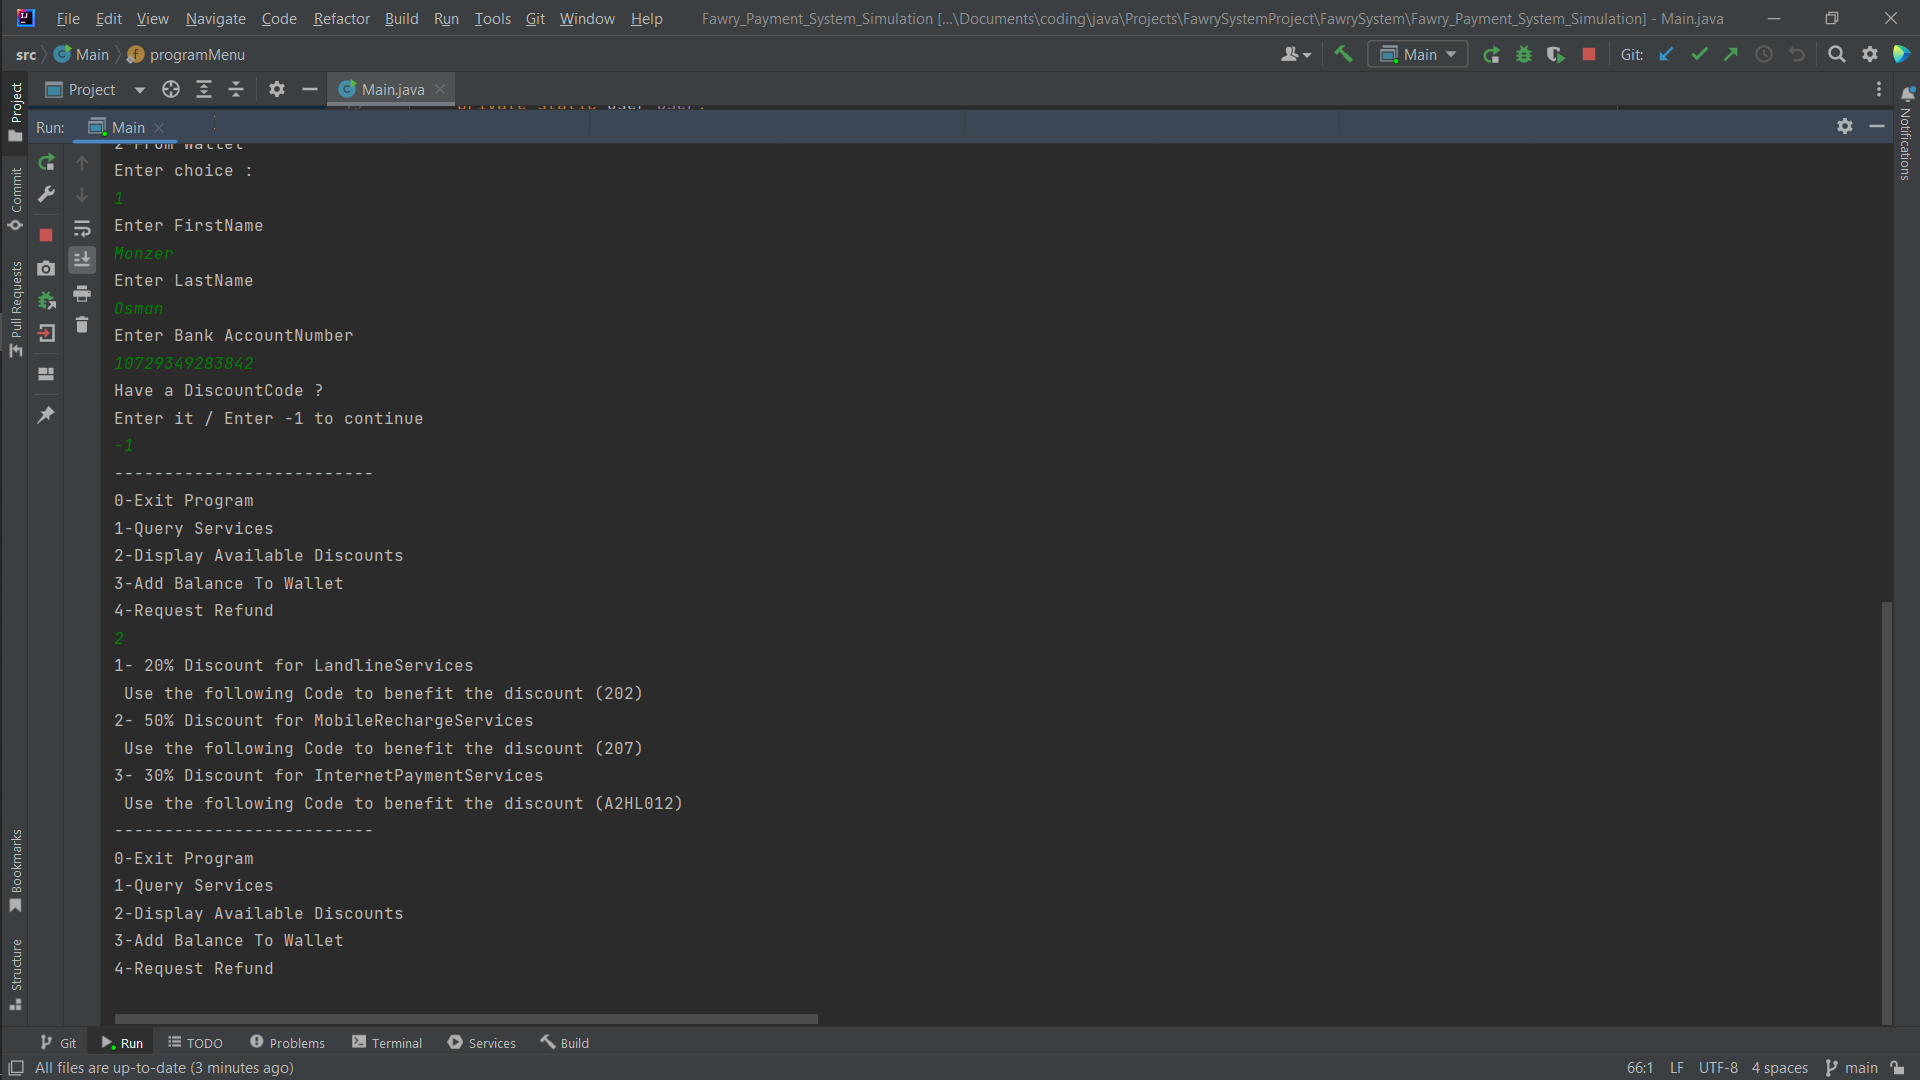Pin the Run tool window tab
The image size is (1920, 1080).
(46, 414)
